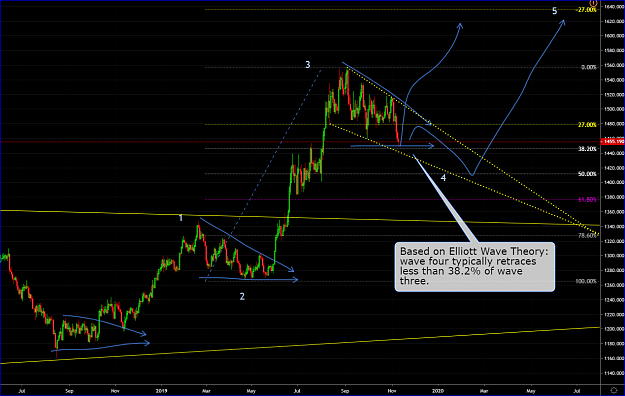Click the orange alert indicator icon
Viewport: 625px width, 396px height.
pyautogui.click(x=593, y=3)
